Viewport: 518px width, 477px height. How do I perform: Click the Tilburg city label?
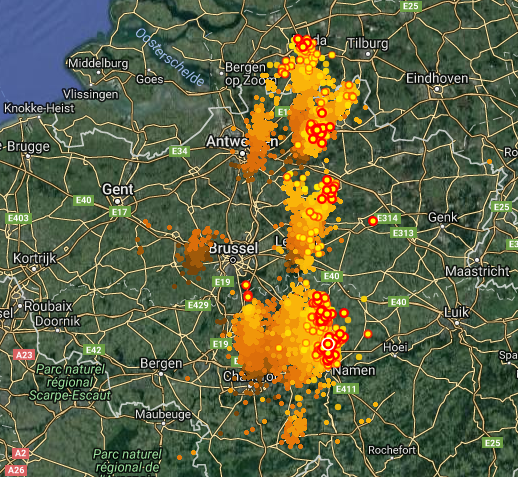(368, 43)
